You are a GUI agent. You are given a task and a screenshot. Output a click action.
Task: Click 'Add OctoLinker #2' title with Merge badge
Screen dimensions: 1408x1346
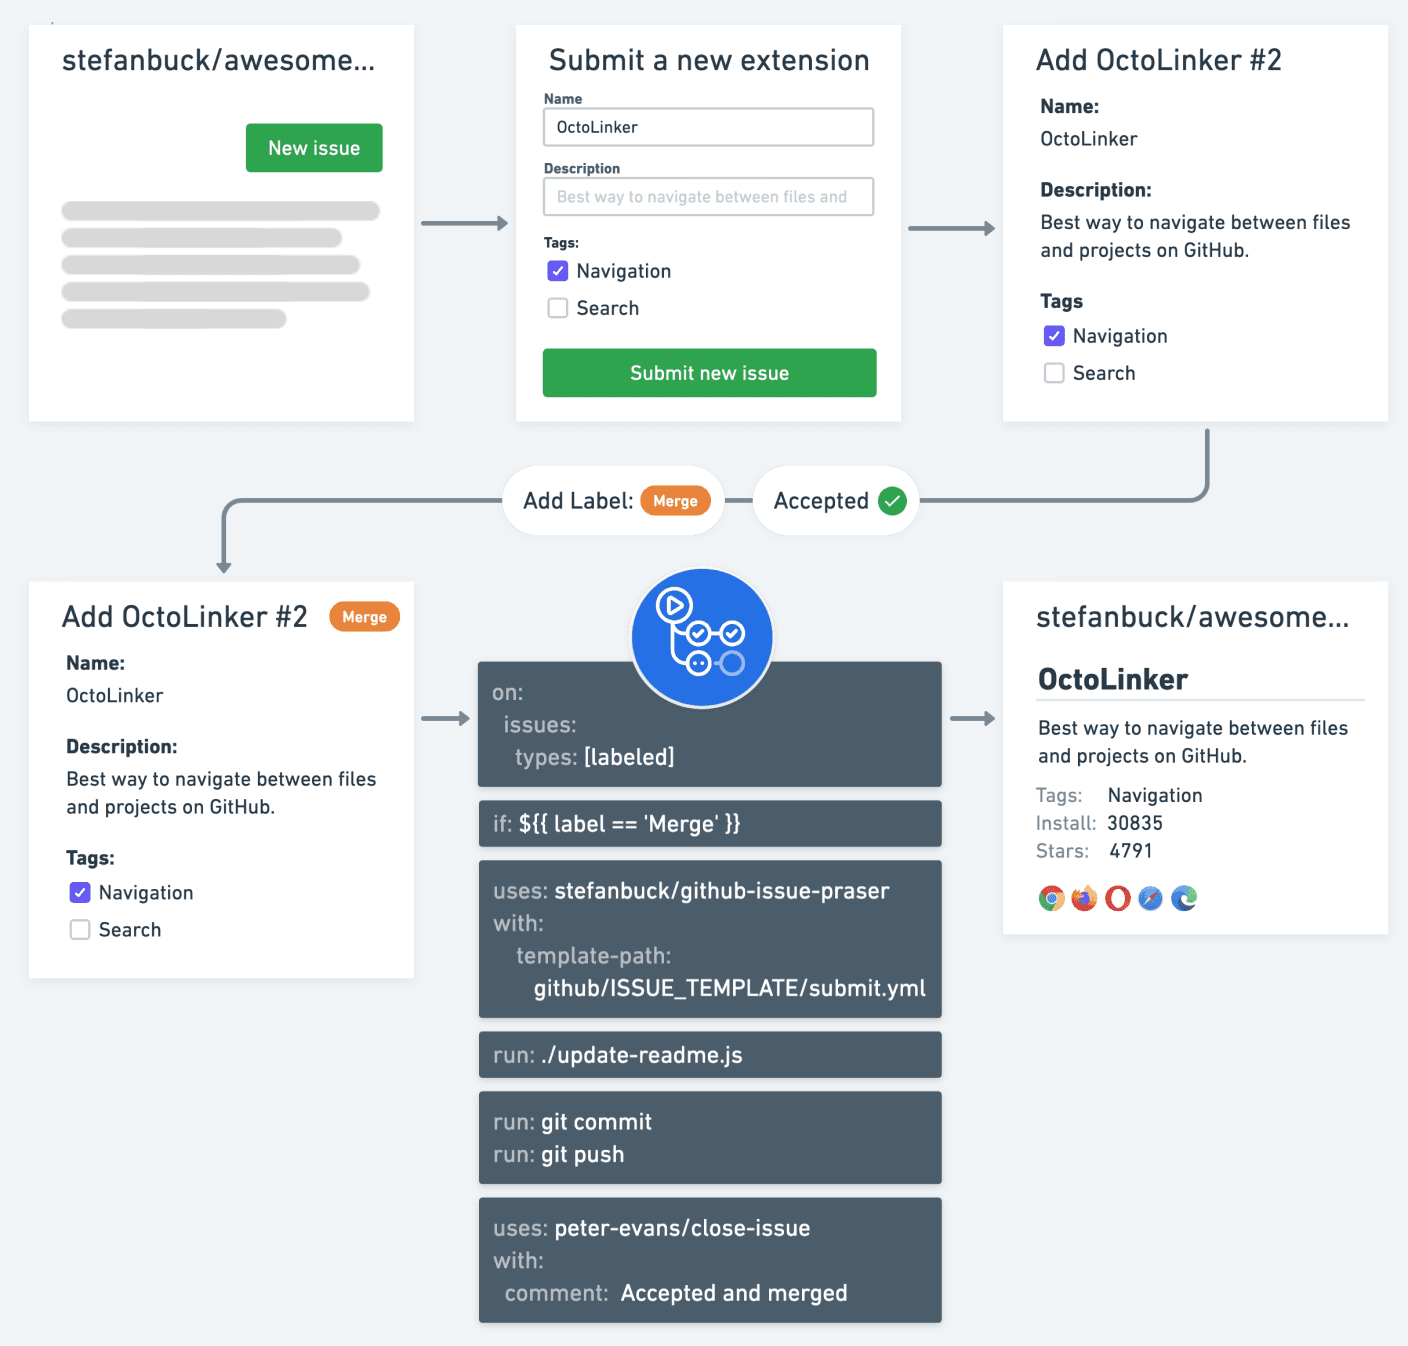click(x=185, y=617)
